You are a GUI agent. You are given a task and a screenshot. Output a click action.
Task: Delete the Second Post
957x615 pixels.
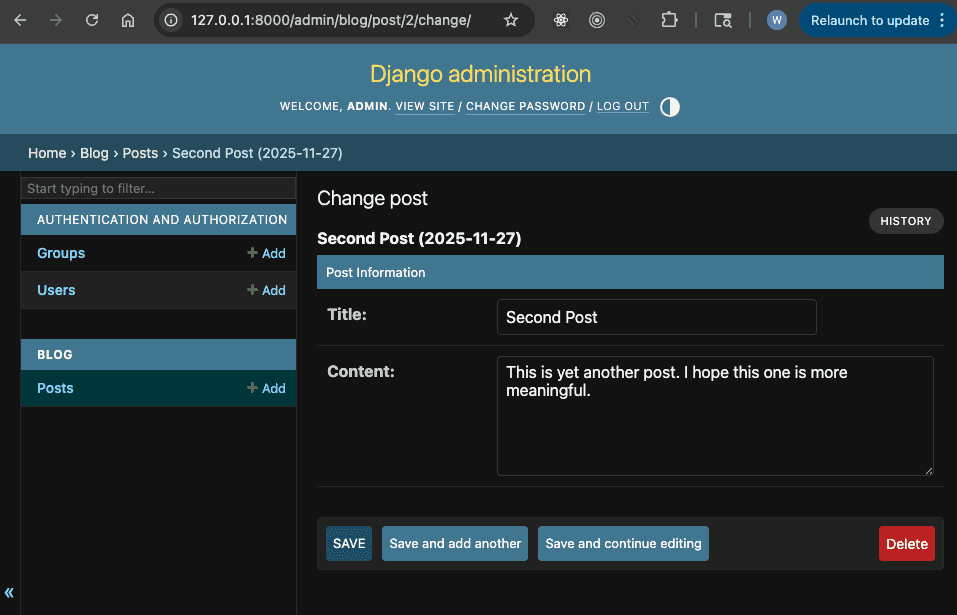click(906, 543)
